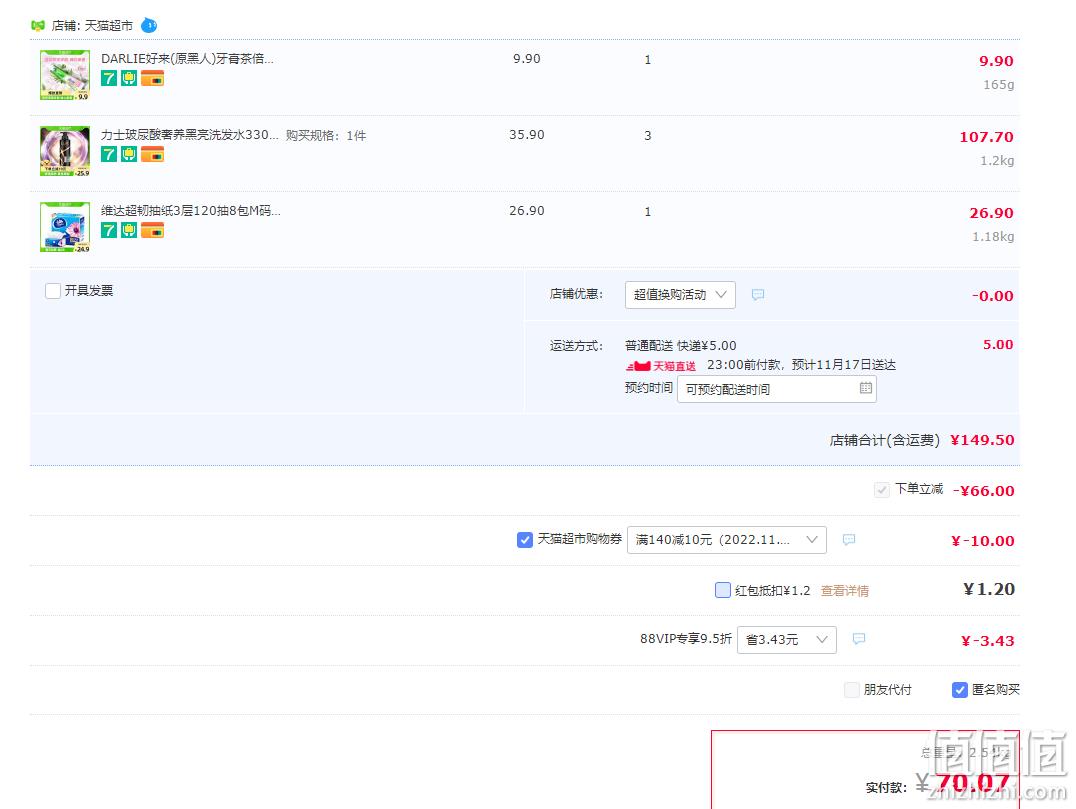This screenshot has height=809, width=1076.
Task: Click the 维达 tissue product thumbnail
Action: click(65, 227)
